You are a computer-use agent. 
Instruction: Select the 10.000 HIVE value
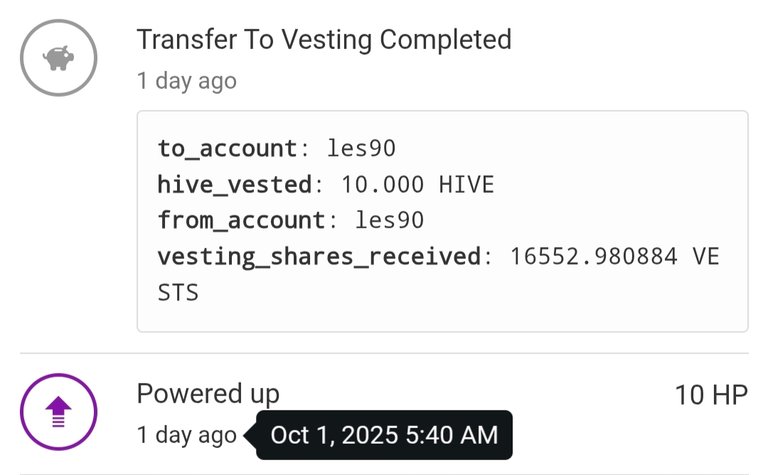[418, 185]
